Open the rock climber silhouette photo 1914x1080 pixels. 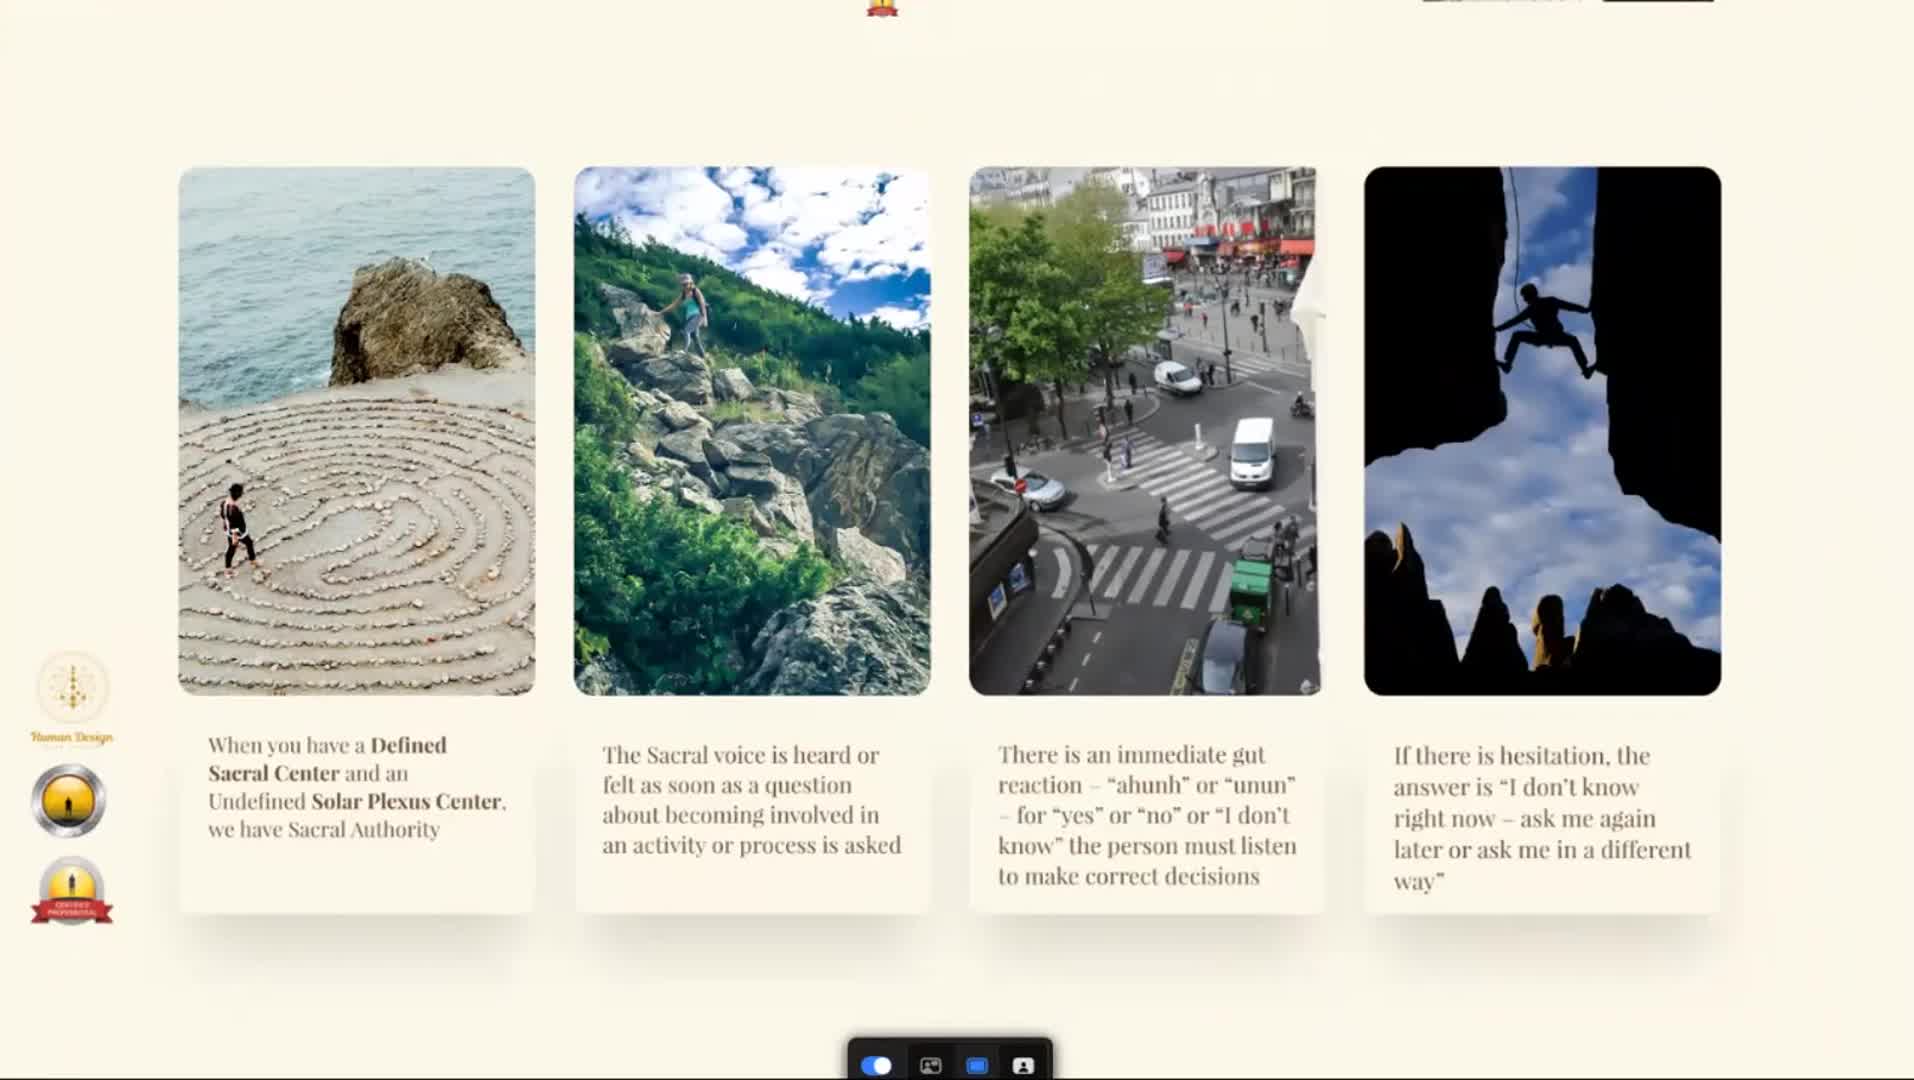tap(1542, 431)
